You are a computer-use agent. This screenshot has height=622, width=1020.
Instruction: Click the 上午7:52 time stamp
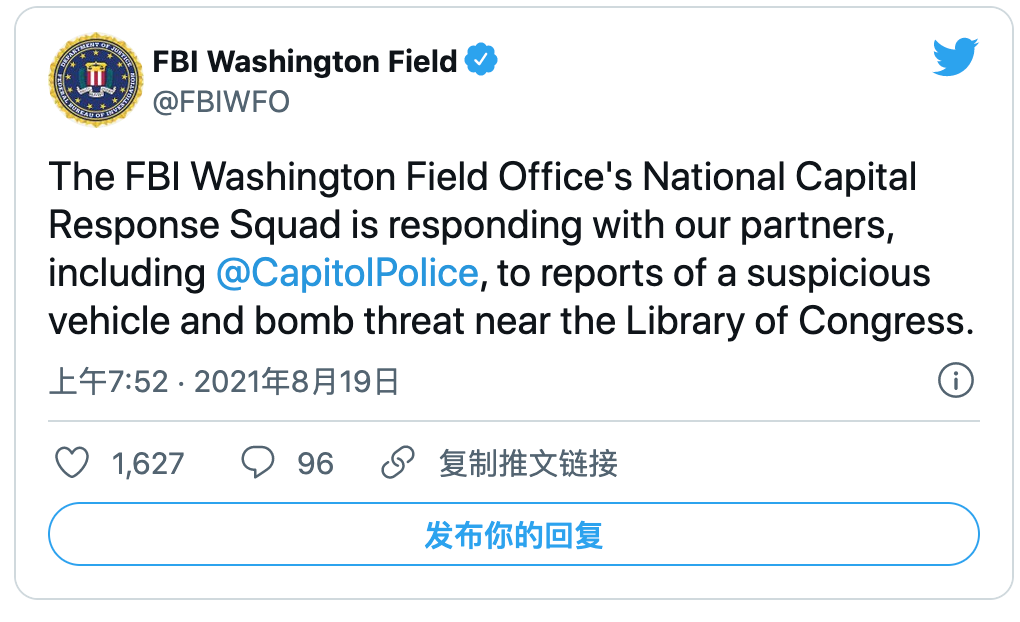tap(109, 381)
